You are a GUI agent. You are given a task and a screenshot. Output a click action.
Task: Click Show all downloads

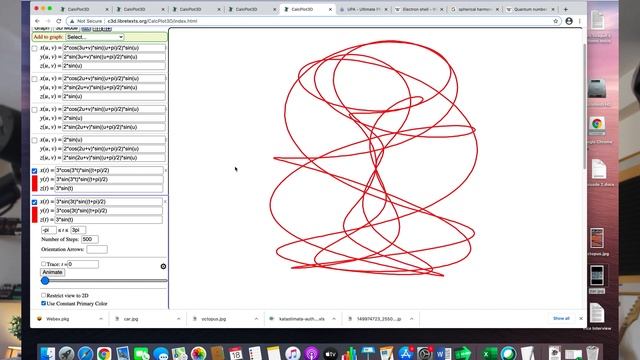click(x=561, y=318)
